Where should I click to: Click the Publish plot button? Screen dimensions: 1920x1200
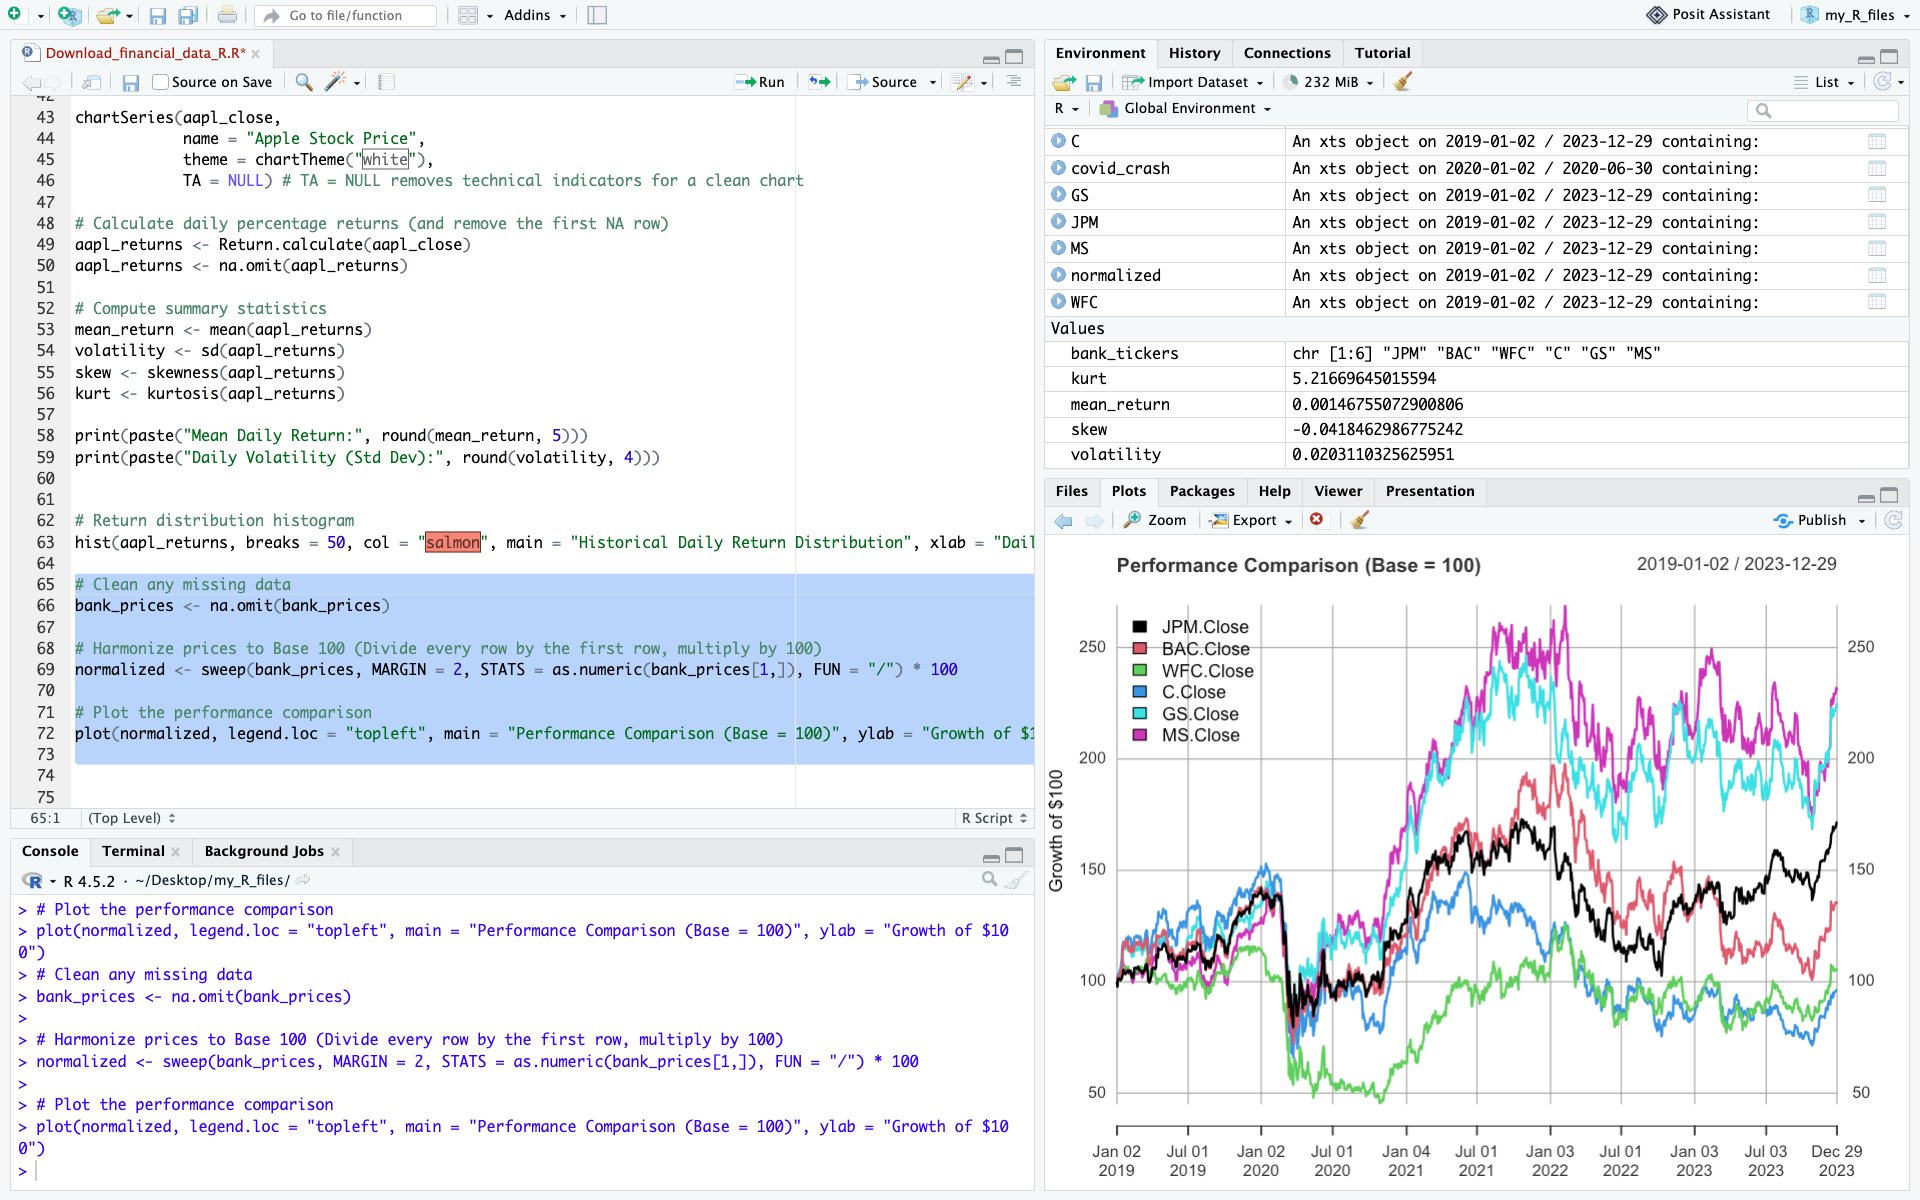[1811, 520]
